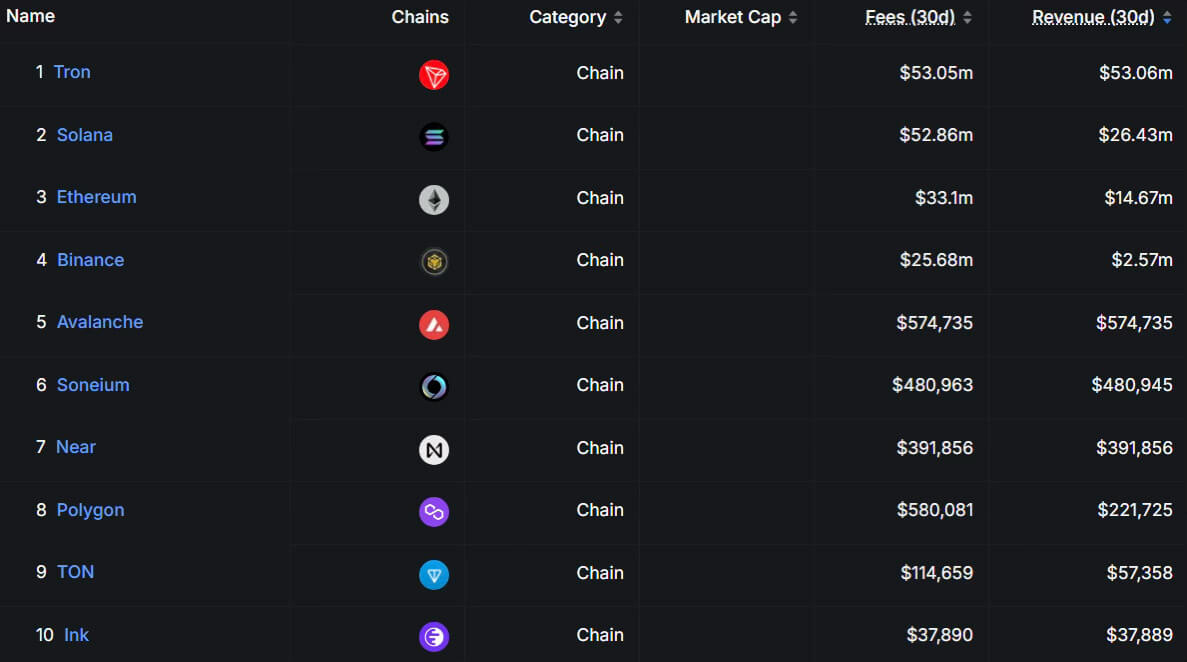Open the Solana protocol link
The image size is (1187, 662).
click(85, 135)
